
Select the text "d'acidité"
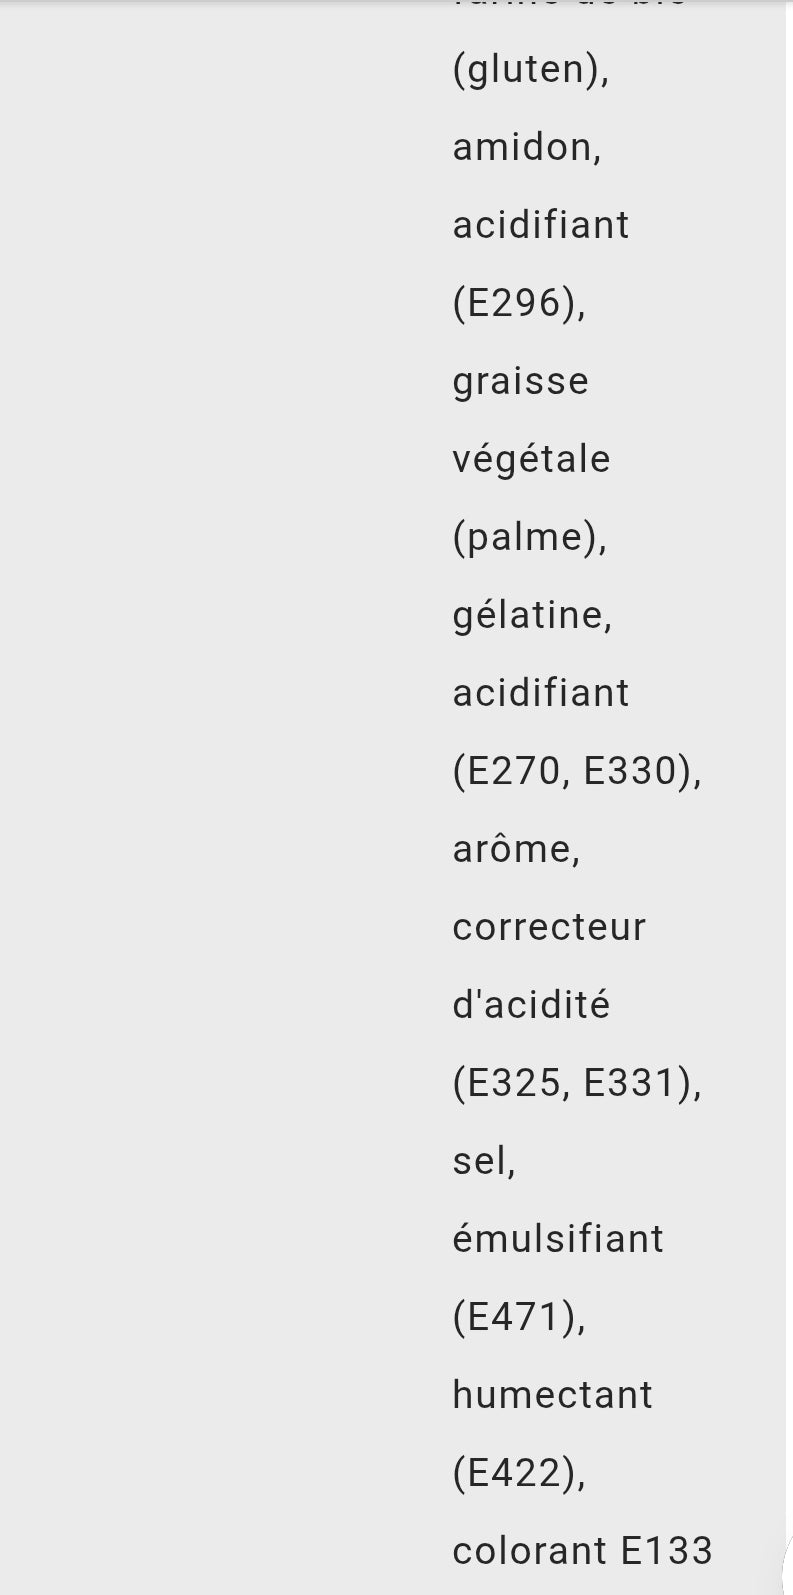[x=531, y=1005]
